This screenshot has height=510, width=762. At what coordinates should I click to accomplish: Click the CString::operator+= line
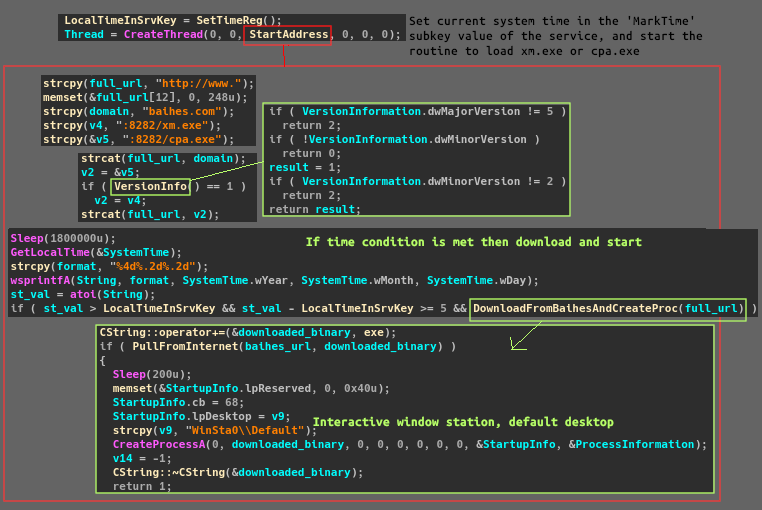click(248, 333)
